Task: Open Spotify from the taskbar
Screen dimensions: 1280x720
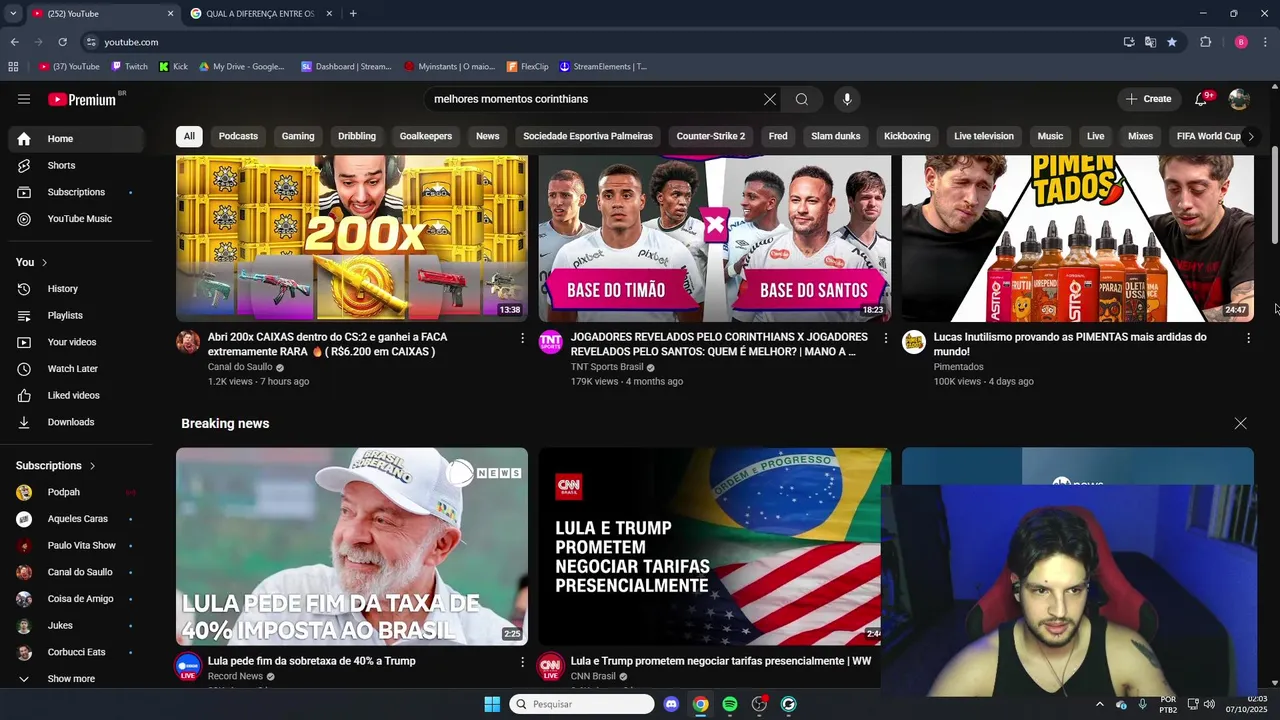Action: point(730,704)
